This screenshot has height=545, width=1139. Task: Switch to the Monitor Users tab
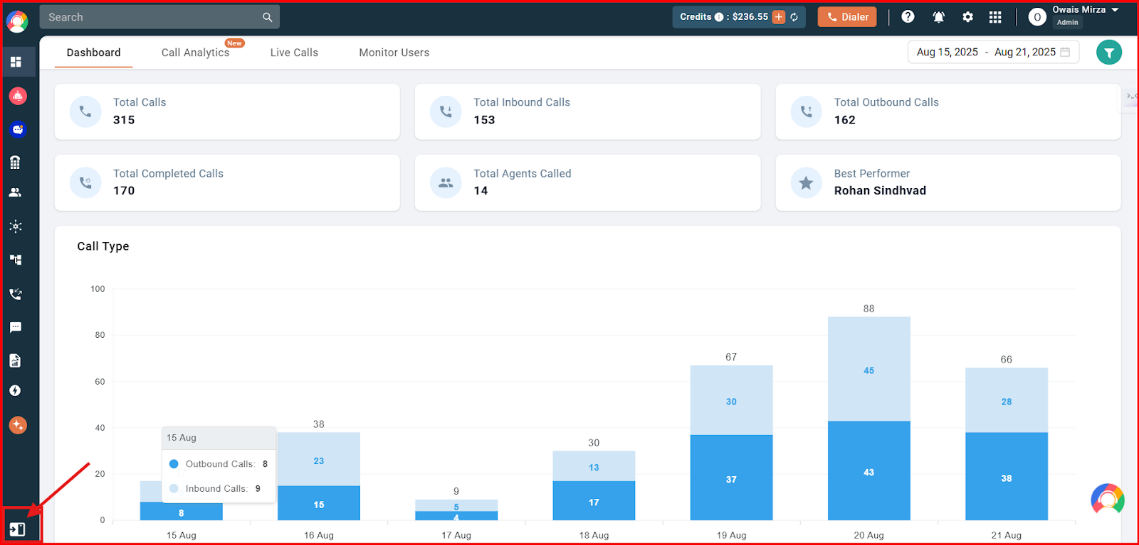click(x=394, y=52)
